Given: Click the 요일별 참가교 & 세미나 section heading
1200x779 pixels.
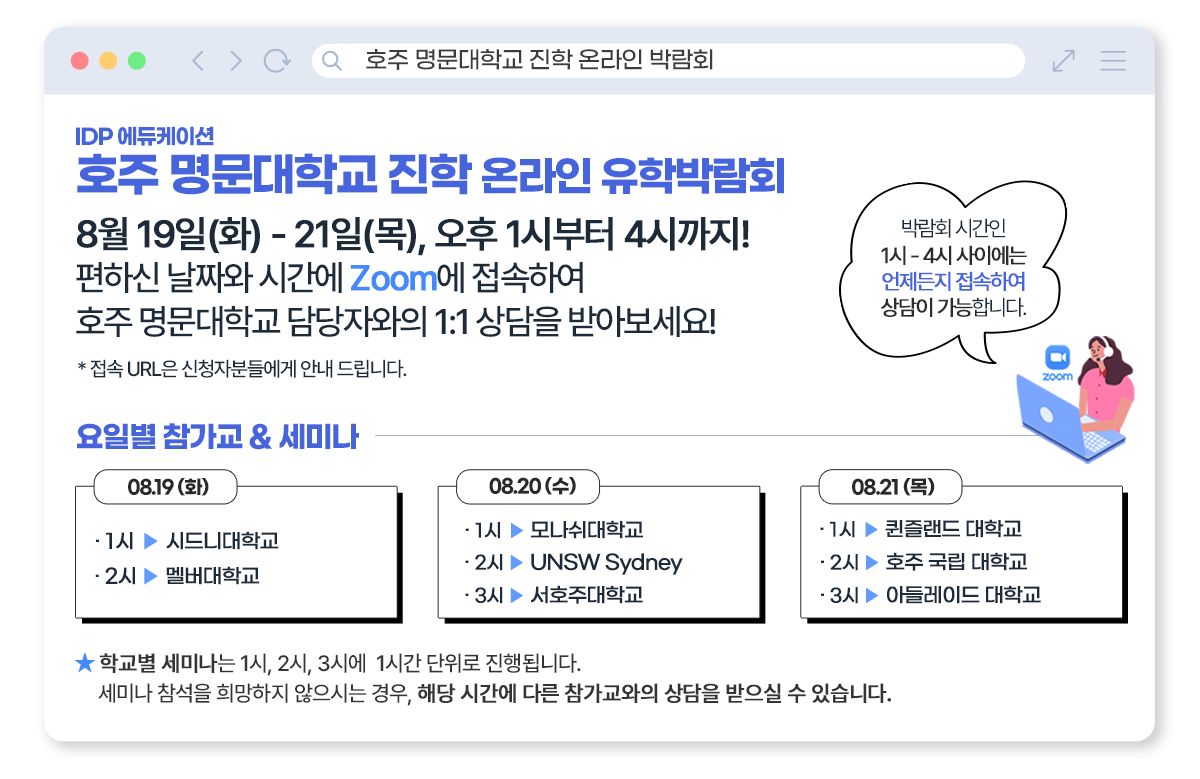Looking at the screenshot, I should coord(217,437).
